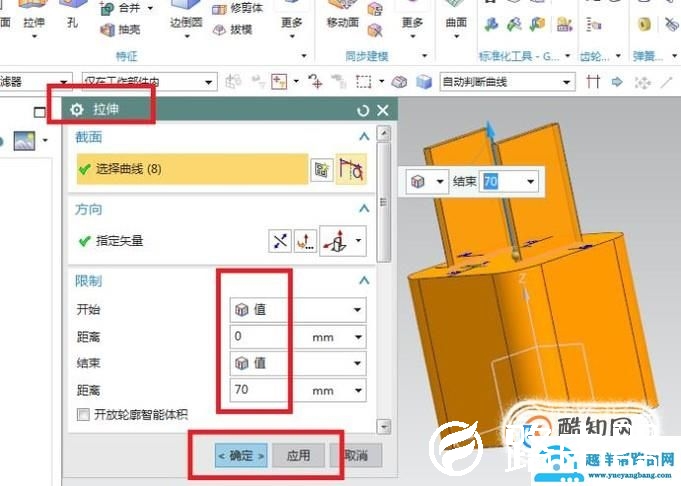Enable the 开放轮廓智能体积 checkbox
This screenshot has width=681, height=486.
(83, 414)
